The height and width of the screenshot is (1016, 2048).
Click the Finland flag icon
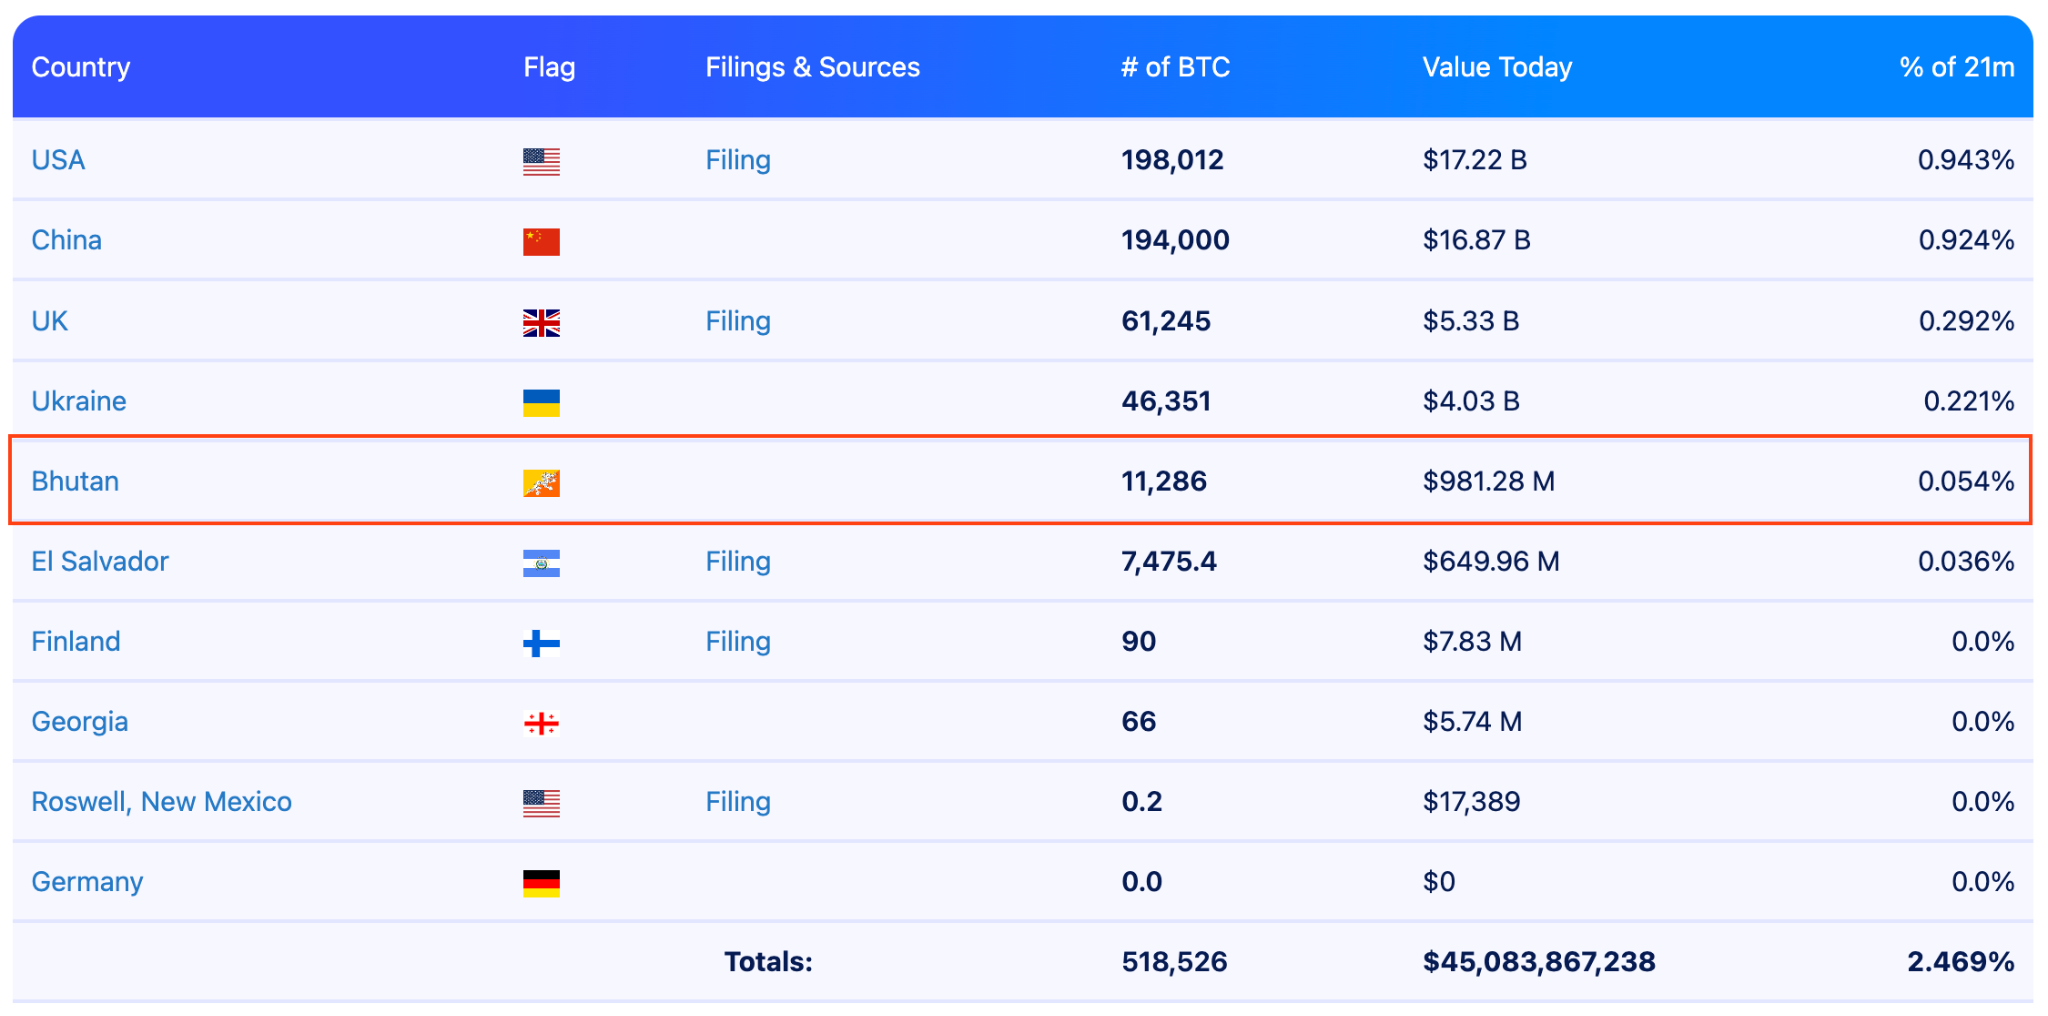coord(541,643)
